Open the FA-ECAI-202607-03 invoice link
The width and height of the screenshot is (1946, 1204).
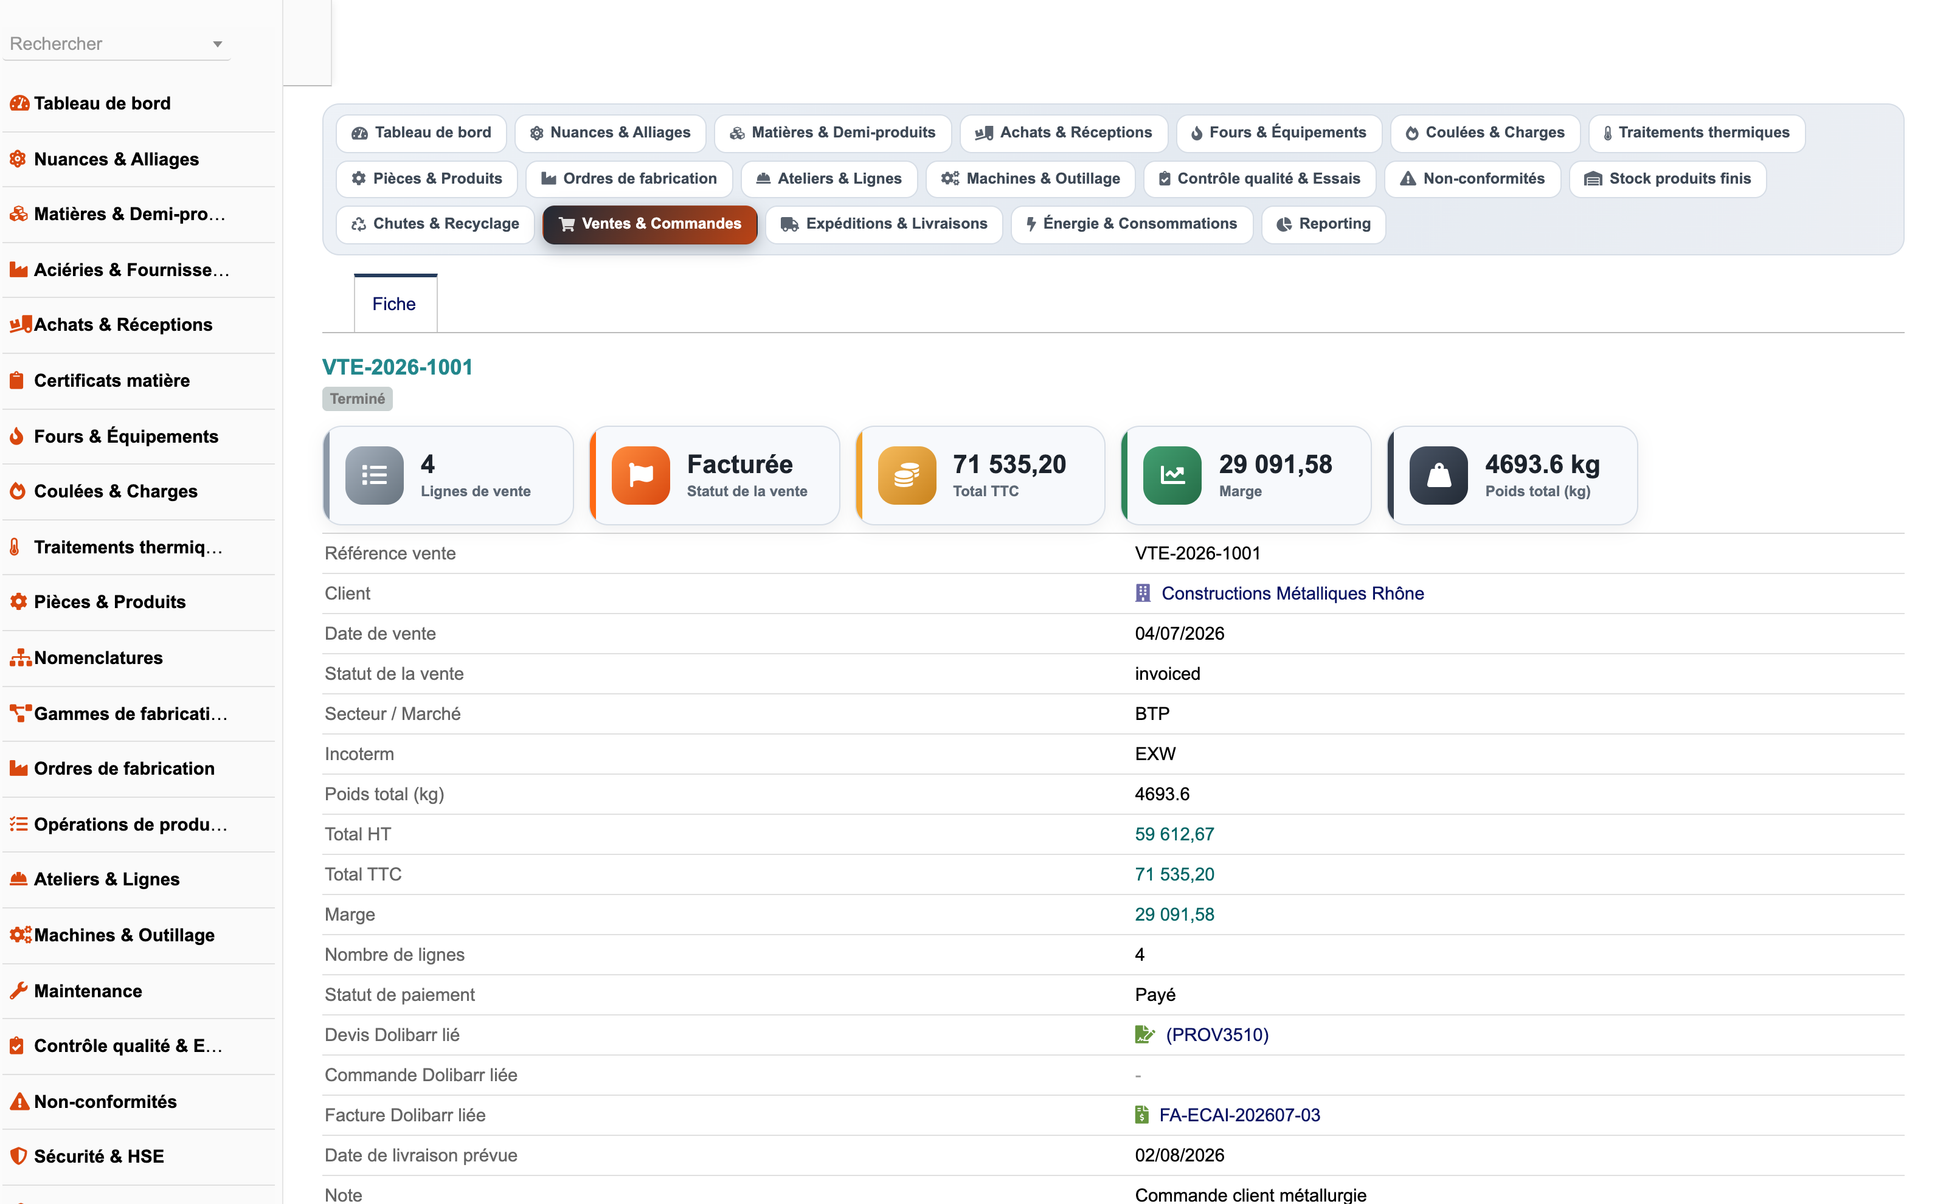[x=1239, y=1115]
